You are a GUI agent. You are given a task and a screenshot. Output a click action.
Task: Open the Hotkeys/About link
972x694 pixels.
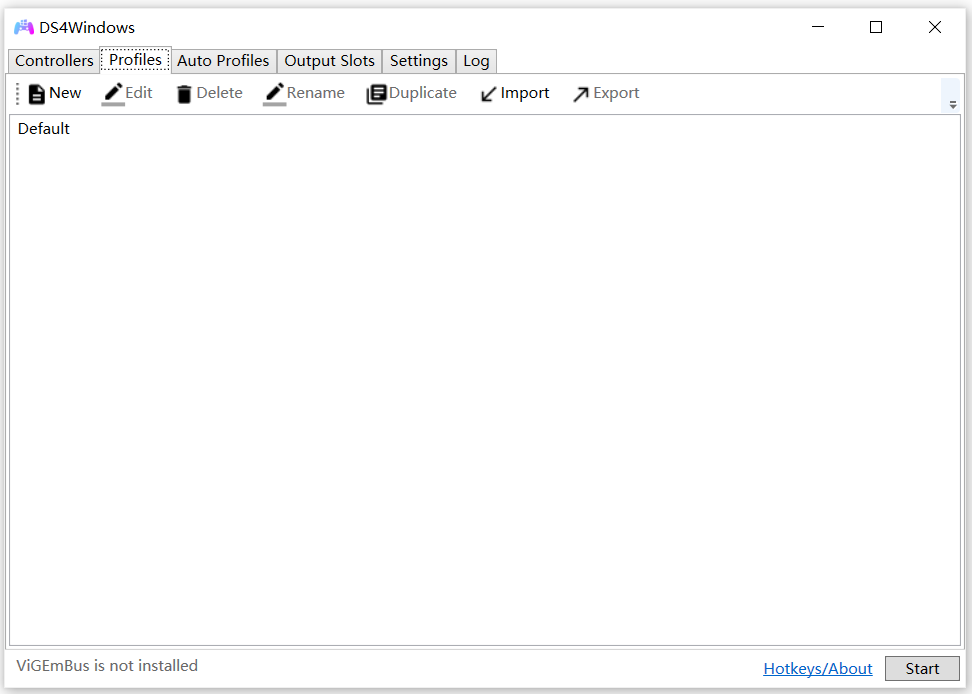tap(818, 669)
